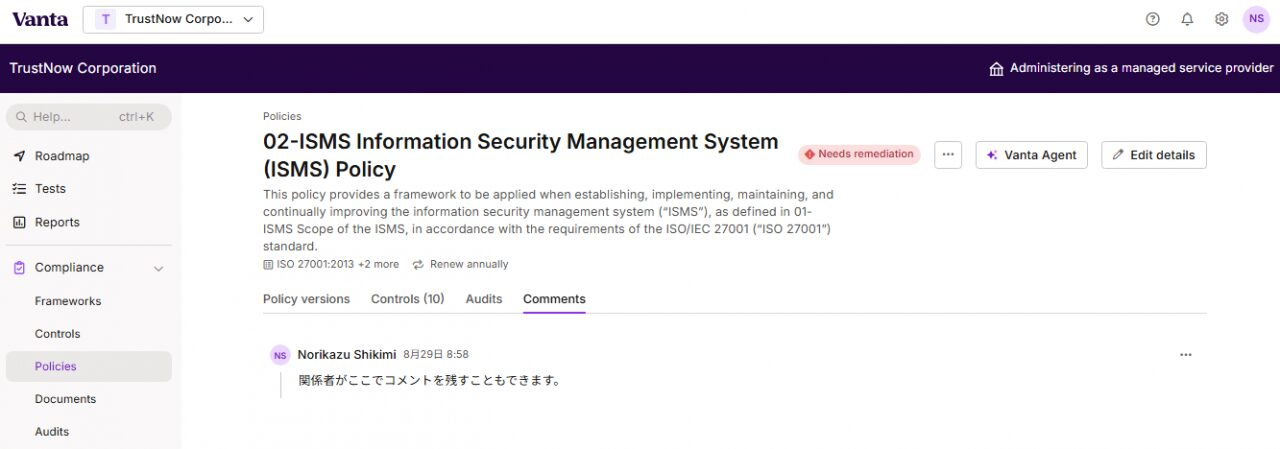Click the Needs remediation status badge
1280x449 pixels.
(859, 154)
